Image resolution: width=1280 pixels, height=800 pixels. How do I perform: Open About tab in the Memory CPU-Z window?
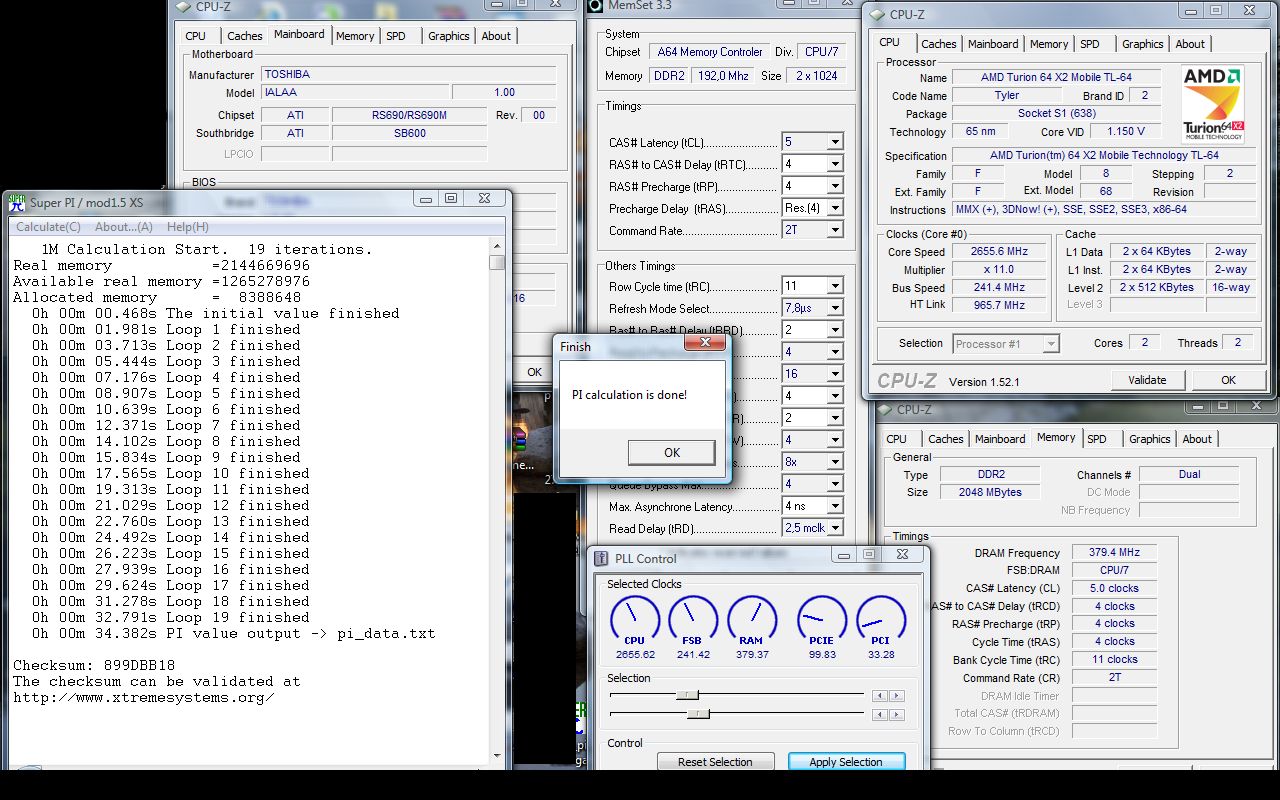[1197, 439]
